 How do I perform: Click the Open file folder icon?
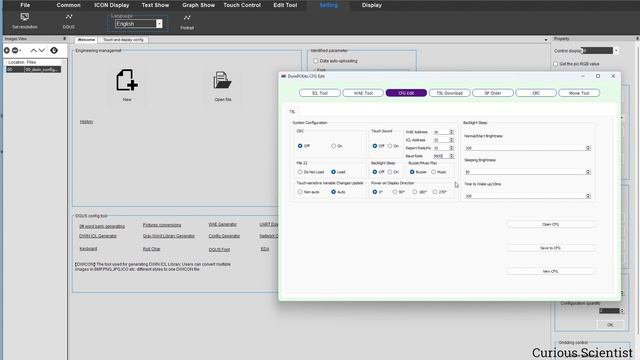coord(222,80)
